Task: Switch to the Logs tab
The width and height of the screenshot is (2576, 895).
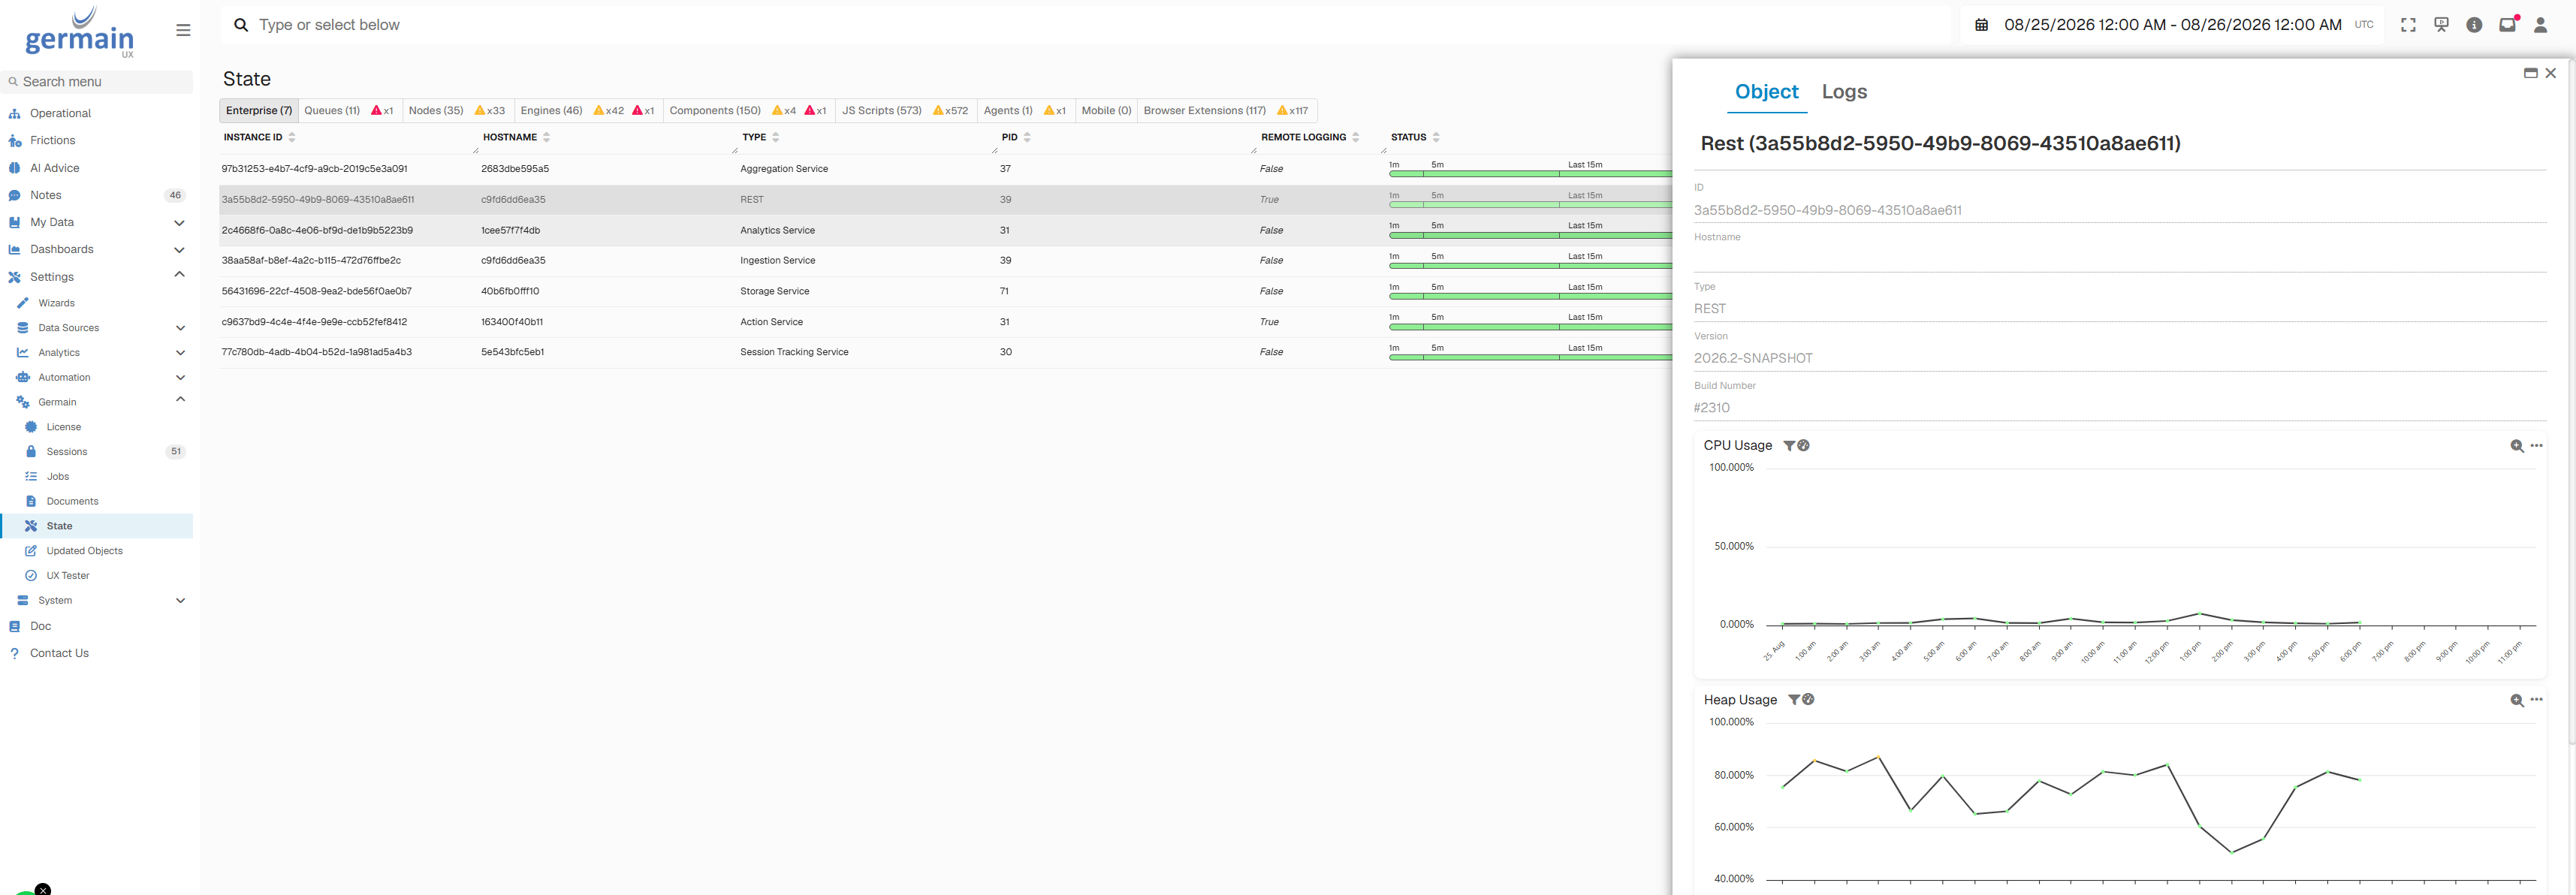Action: [1844, 92]
